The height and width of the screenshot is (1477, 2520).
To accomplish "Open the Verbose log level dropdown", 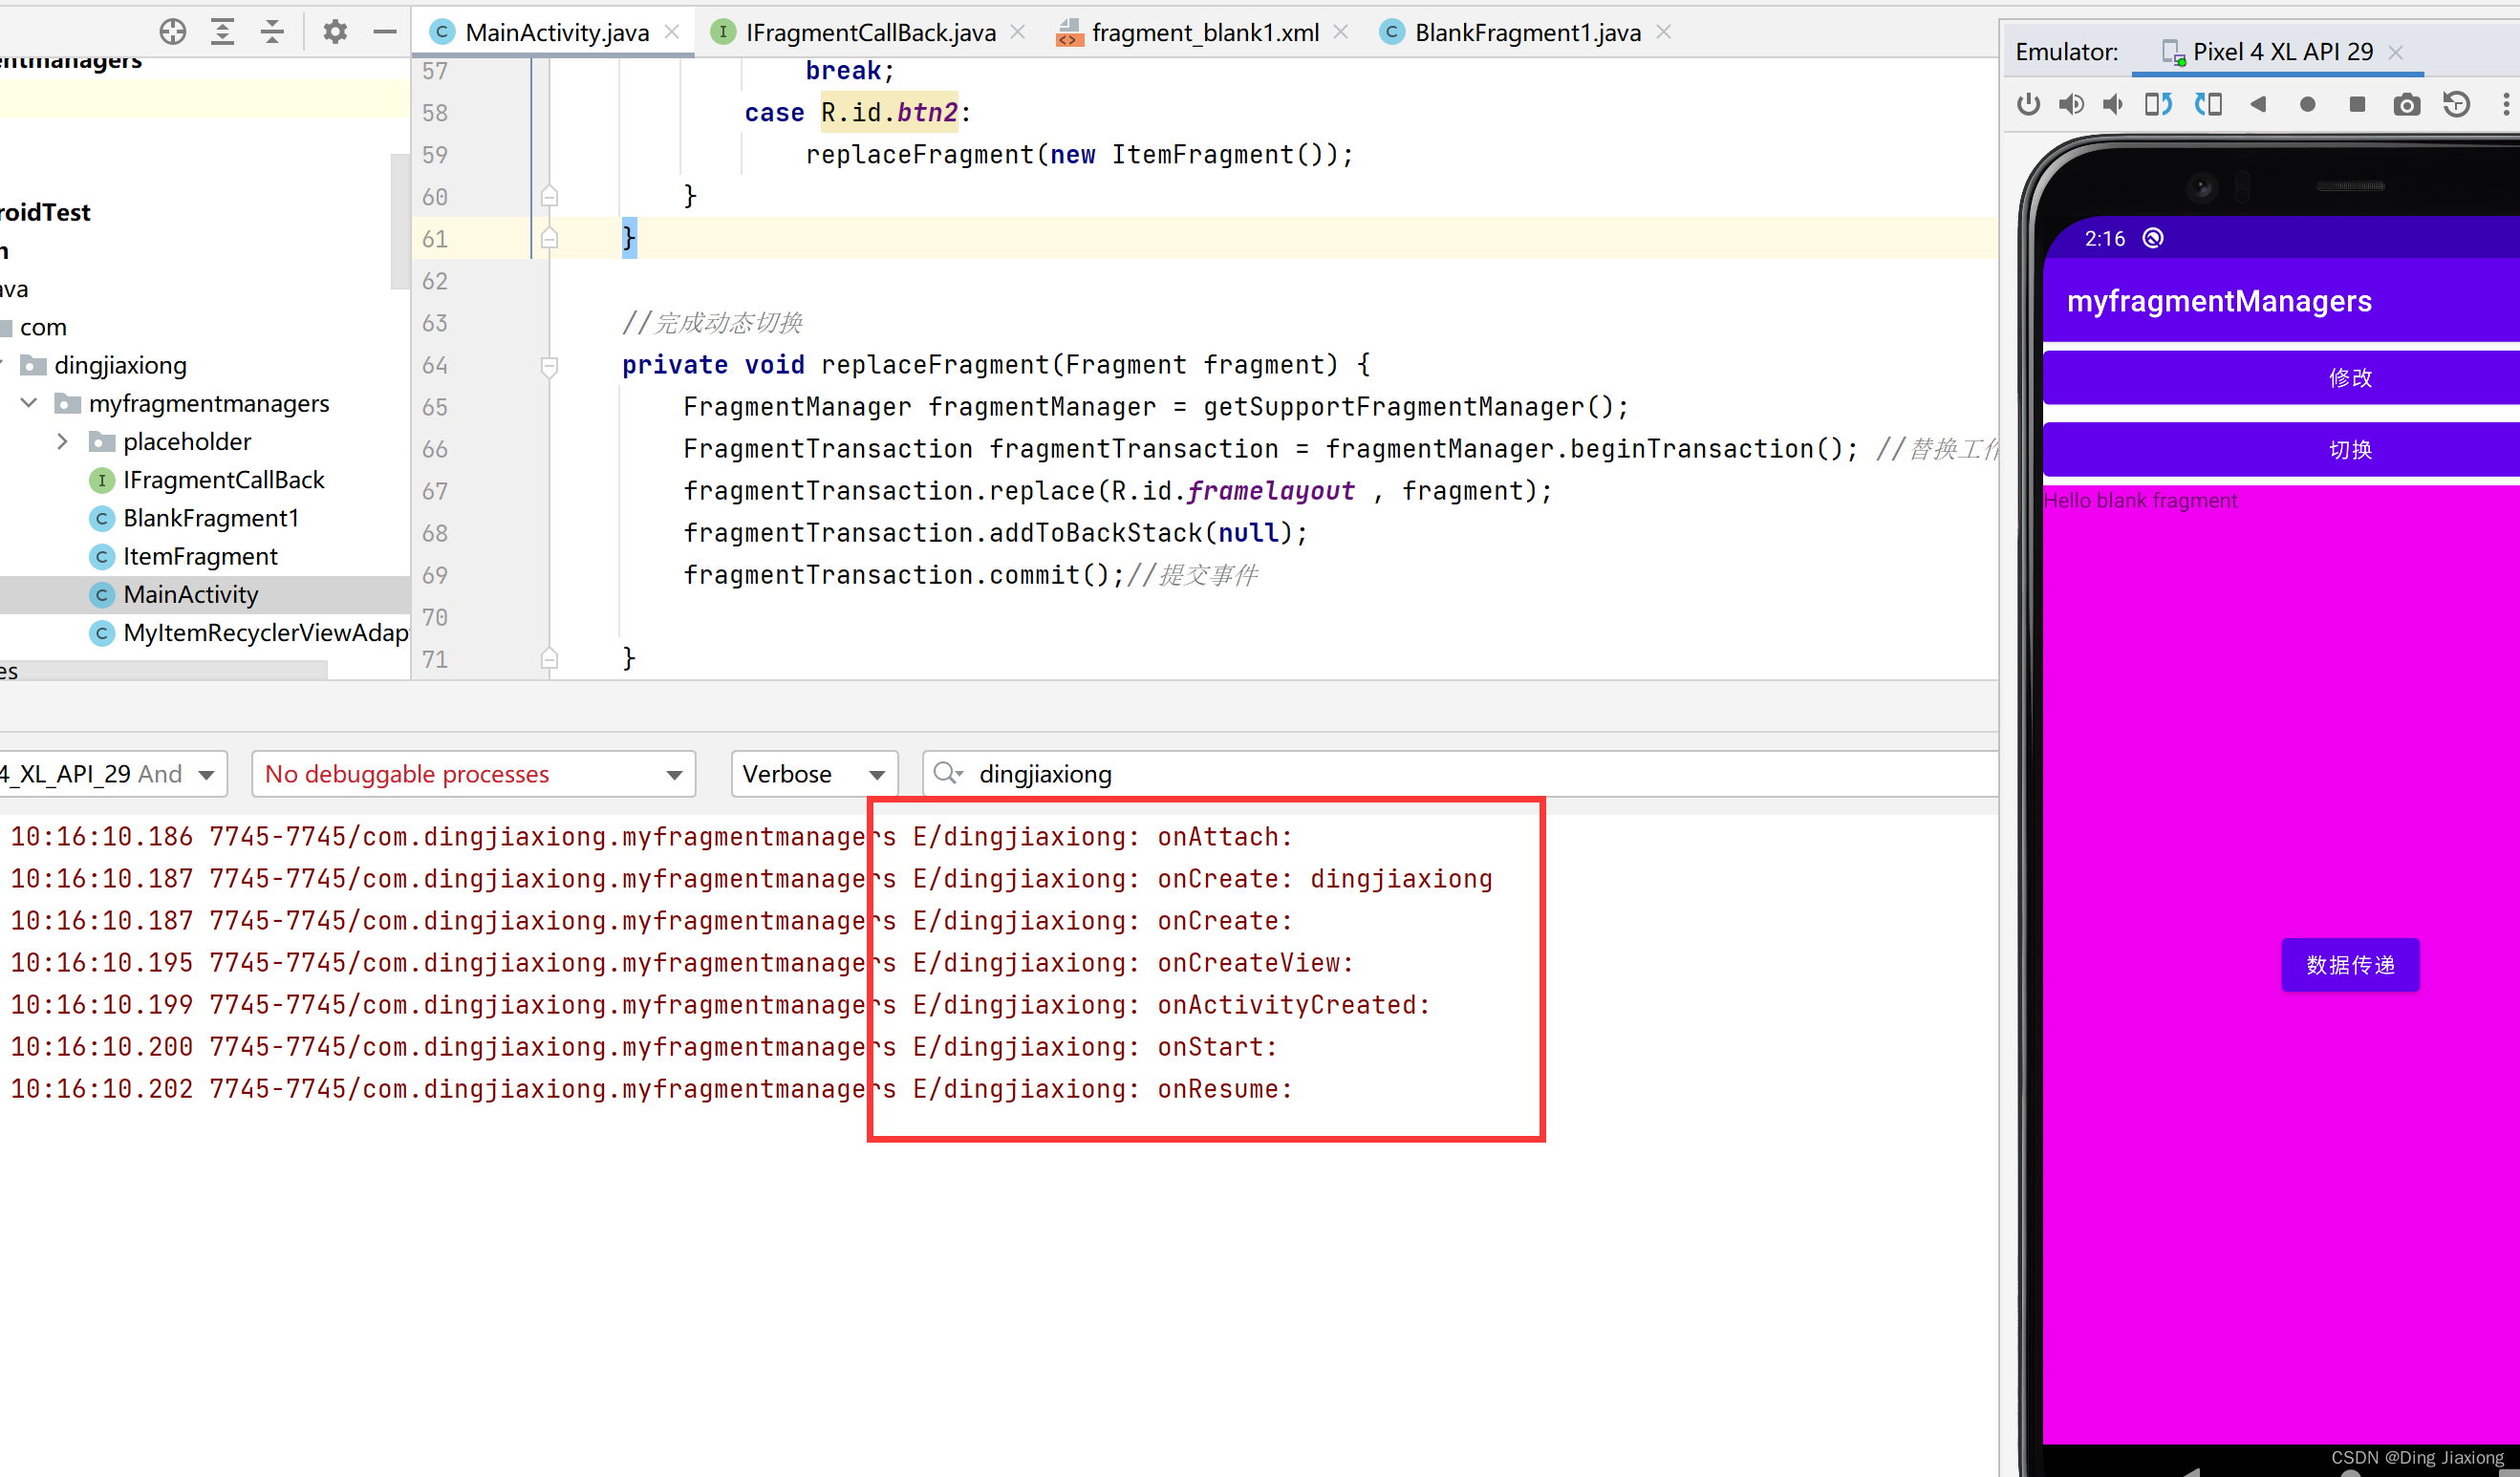I will click(x=814, y=774).
